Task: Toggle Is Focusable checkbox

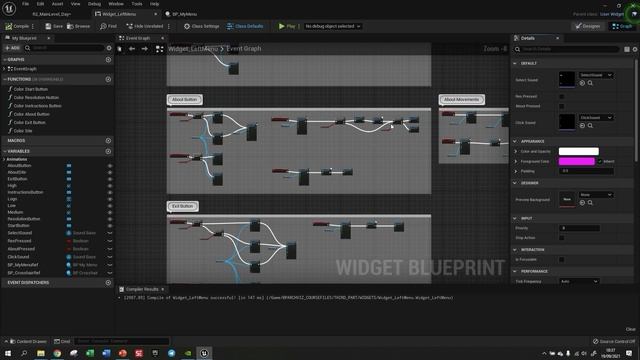Action: [562, 260]
